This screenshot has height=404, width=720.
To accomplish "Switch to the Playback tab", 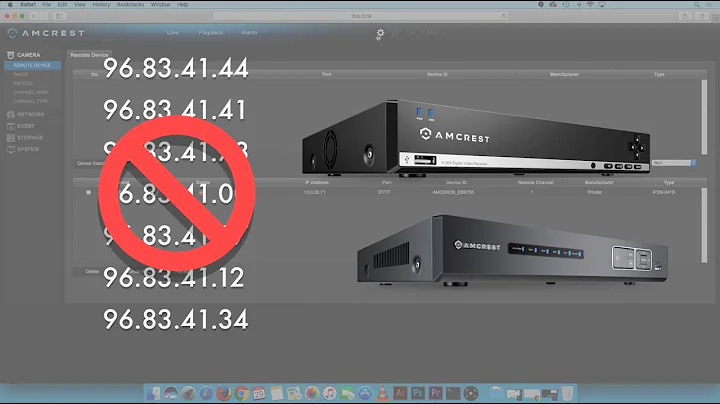I will tap(211, 33).
